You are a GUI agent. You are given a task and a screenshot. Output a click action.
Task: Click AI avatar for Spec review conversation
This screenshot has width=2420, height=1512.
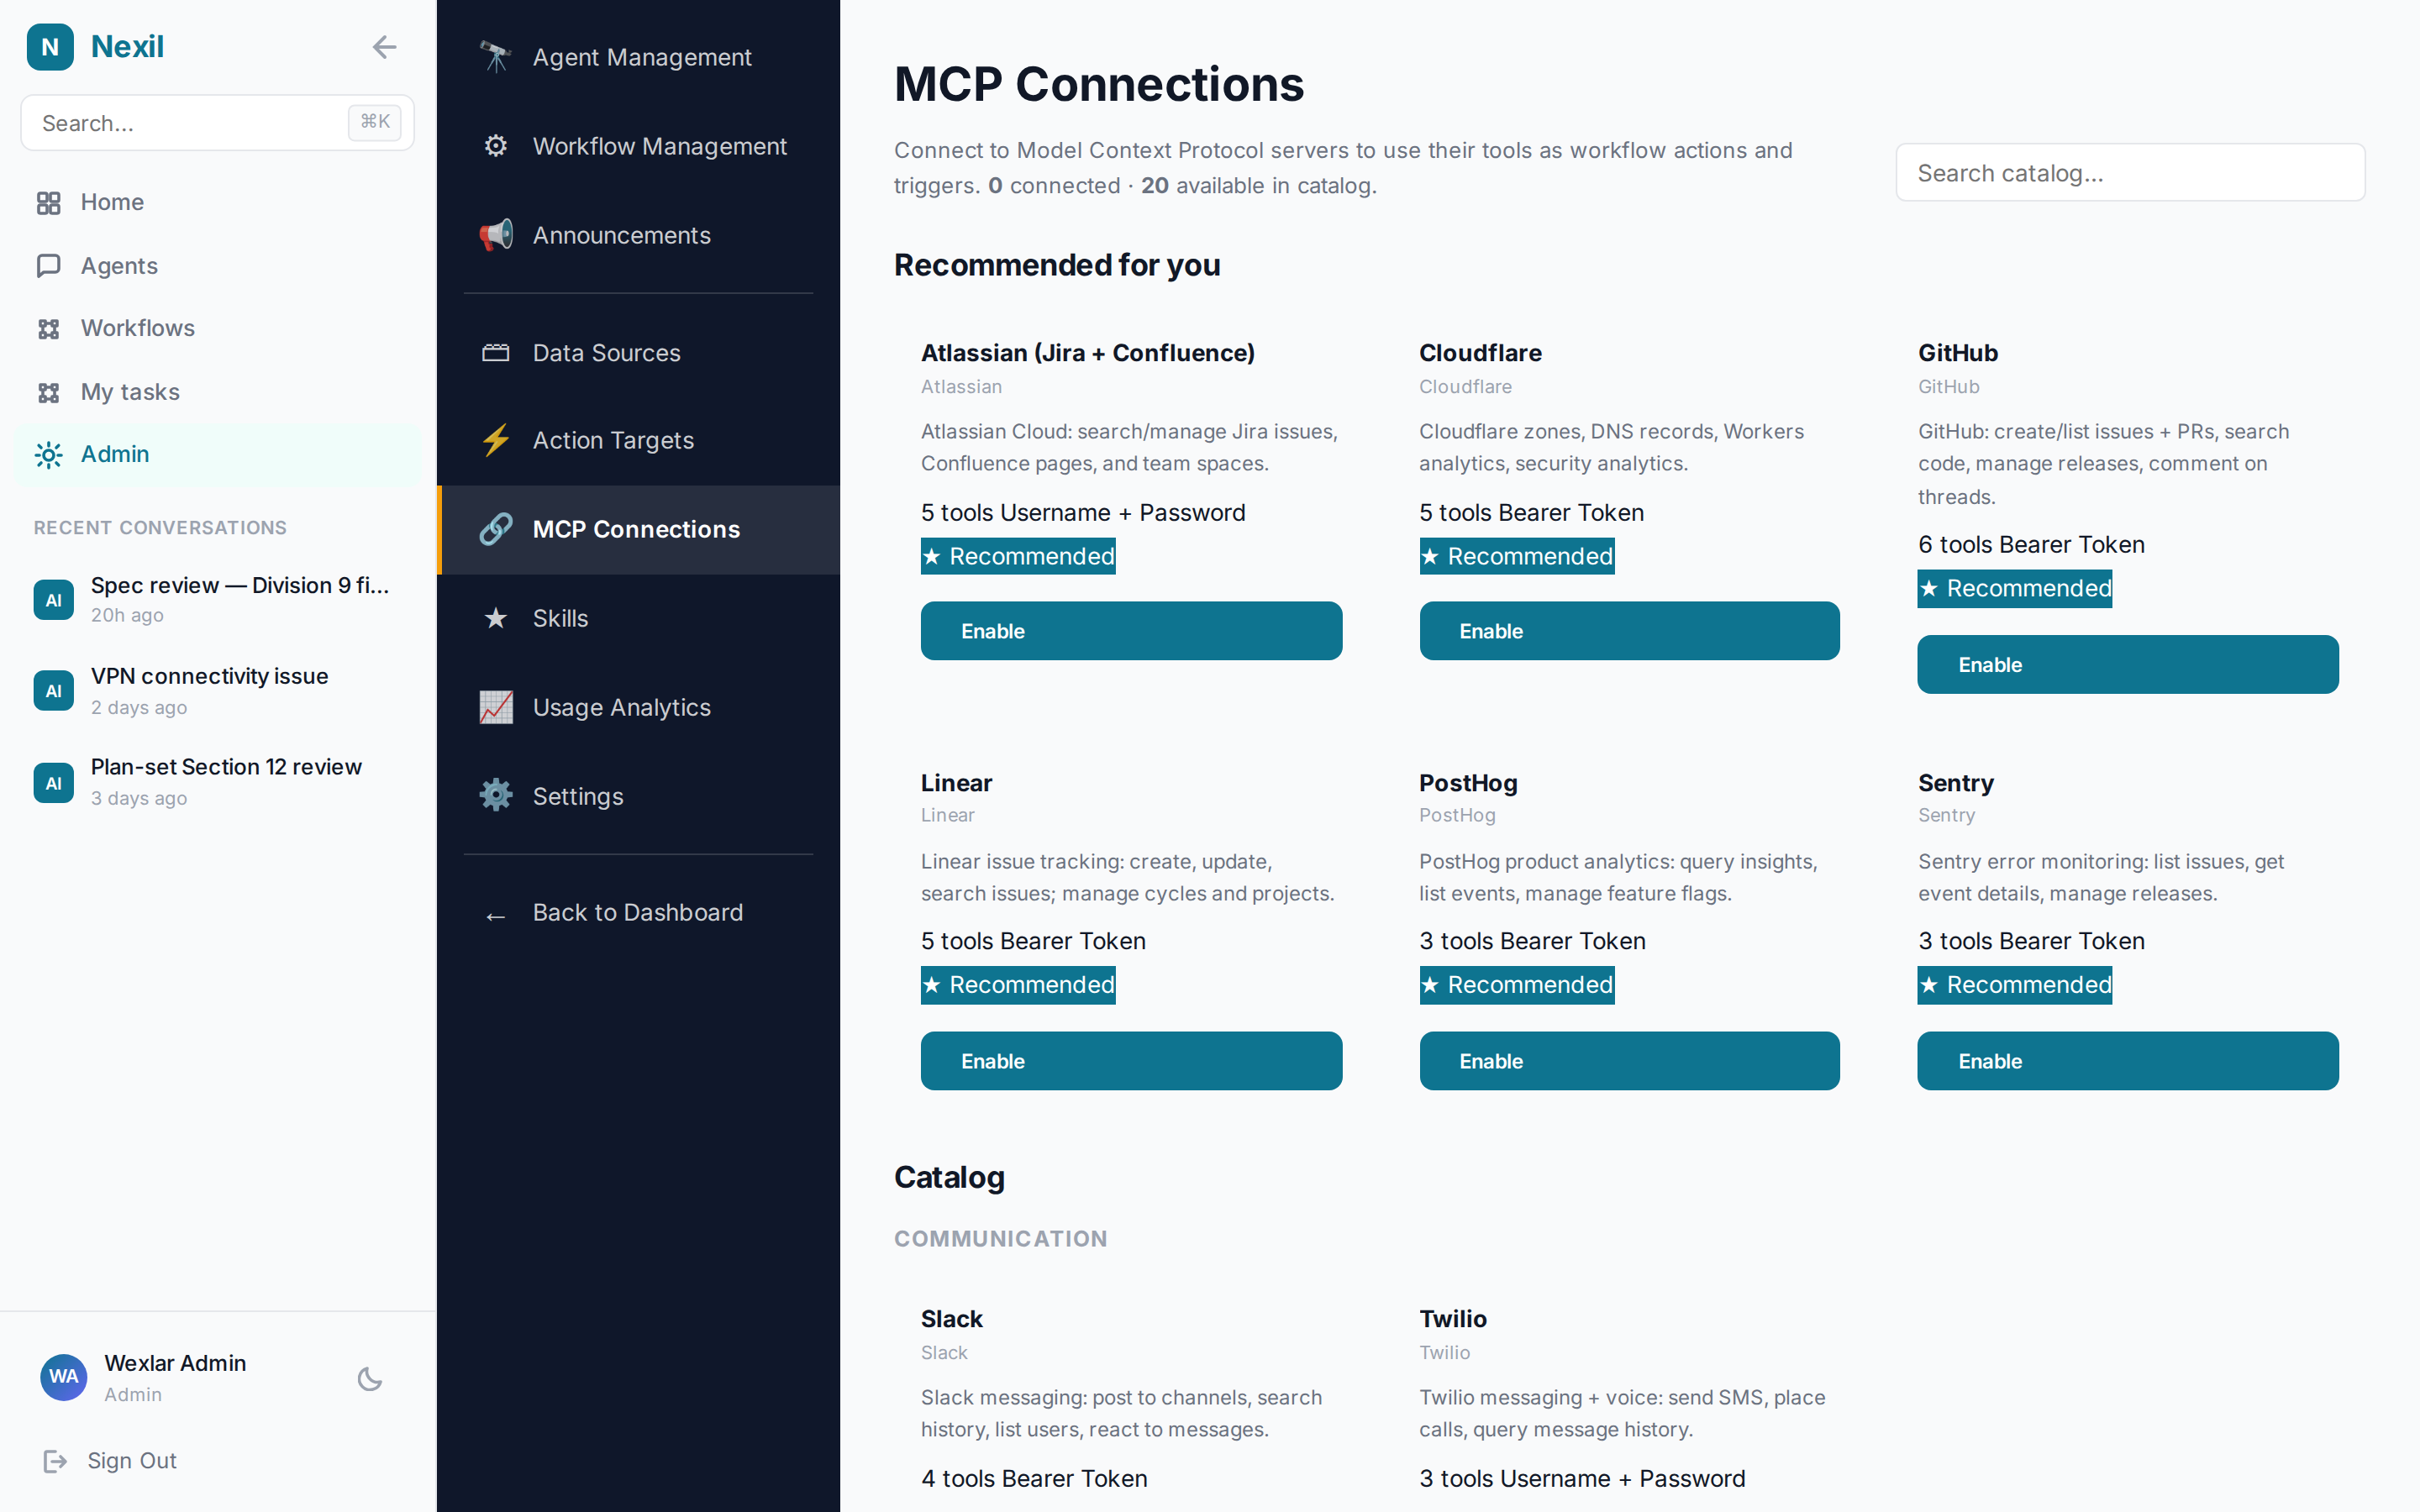[54, 600]
